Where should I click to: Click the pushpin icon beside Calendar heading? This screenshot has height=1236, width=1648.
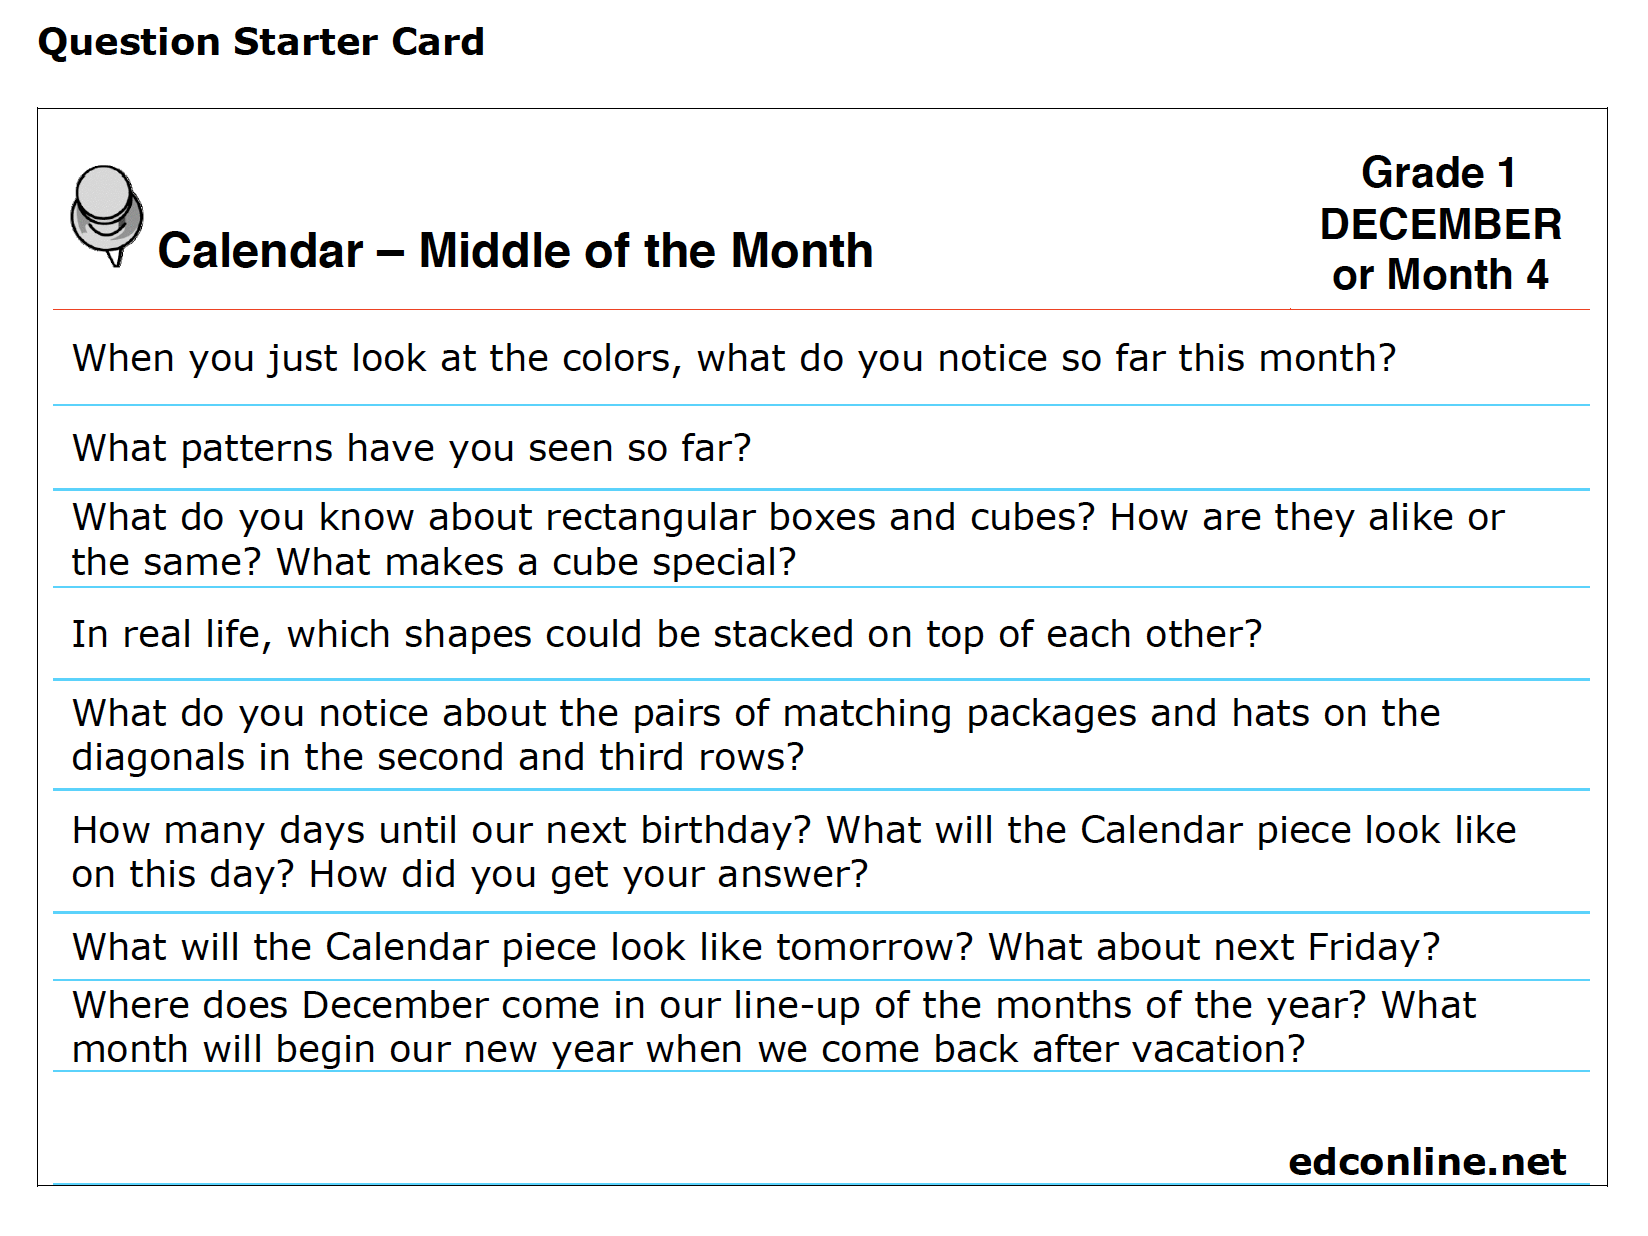pos(107,216)
